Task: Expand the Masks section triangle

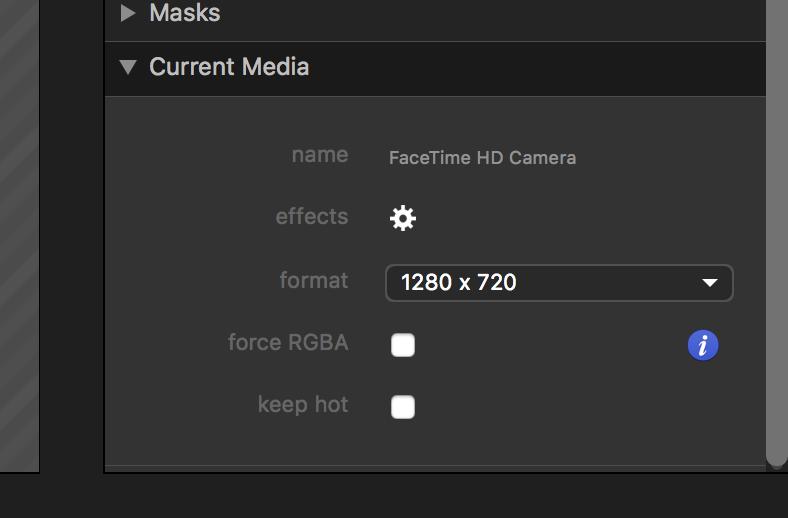Action: tap(128, 13)
